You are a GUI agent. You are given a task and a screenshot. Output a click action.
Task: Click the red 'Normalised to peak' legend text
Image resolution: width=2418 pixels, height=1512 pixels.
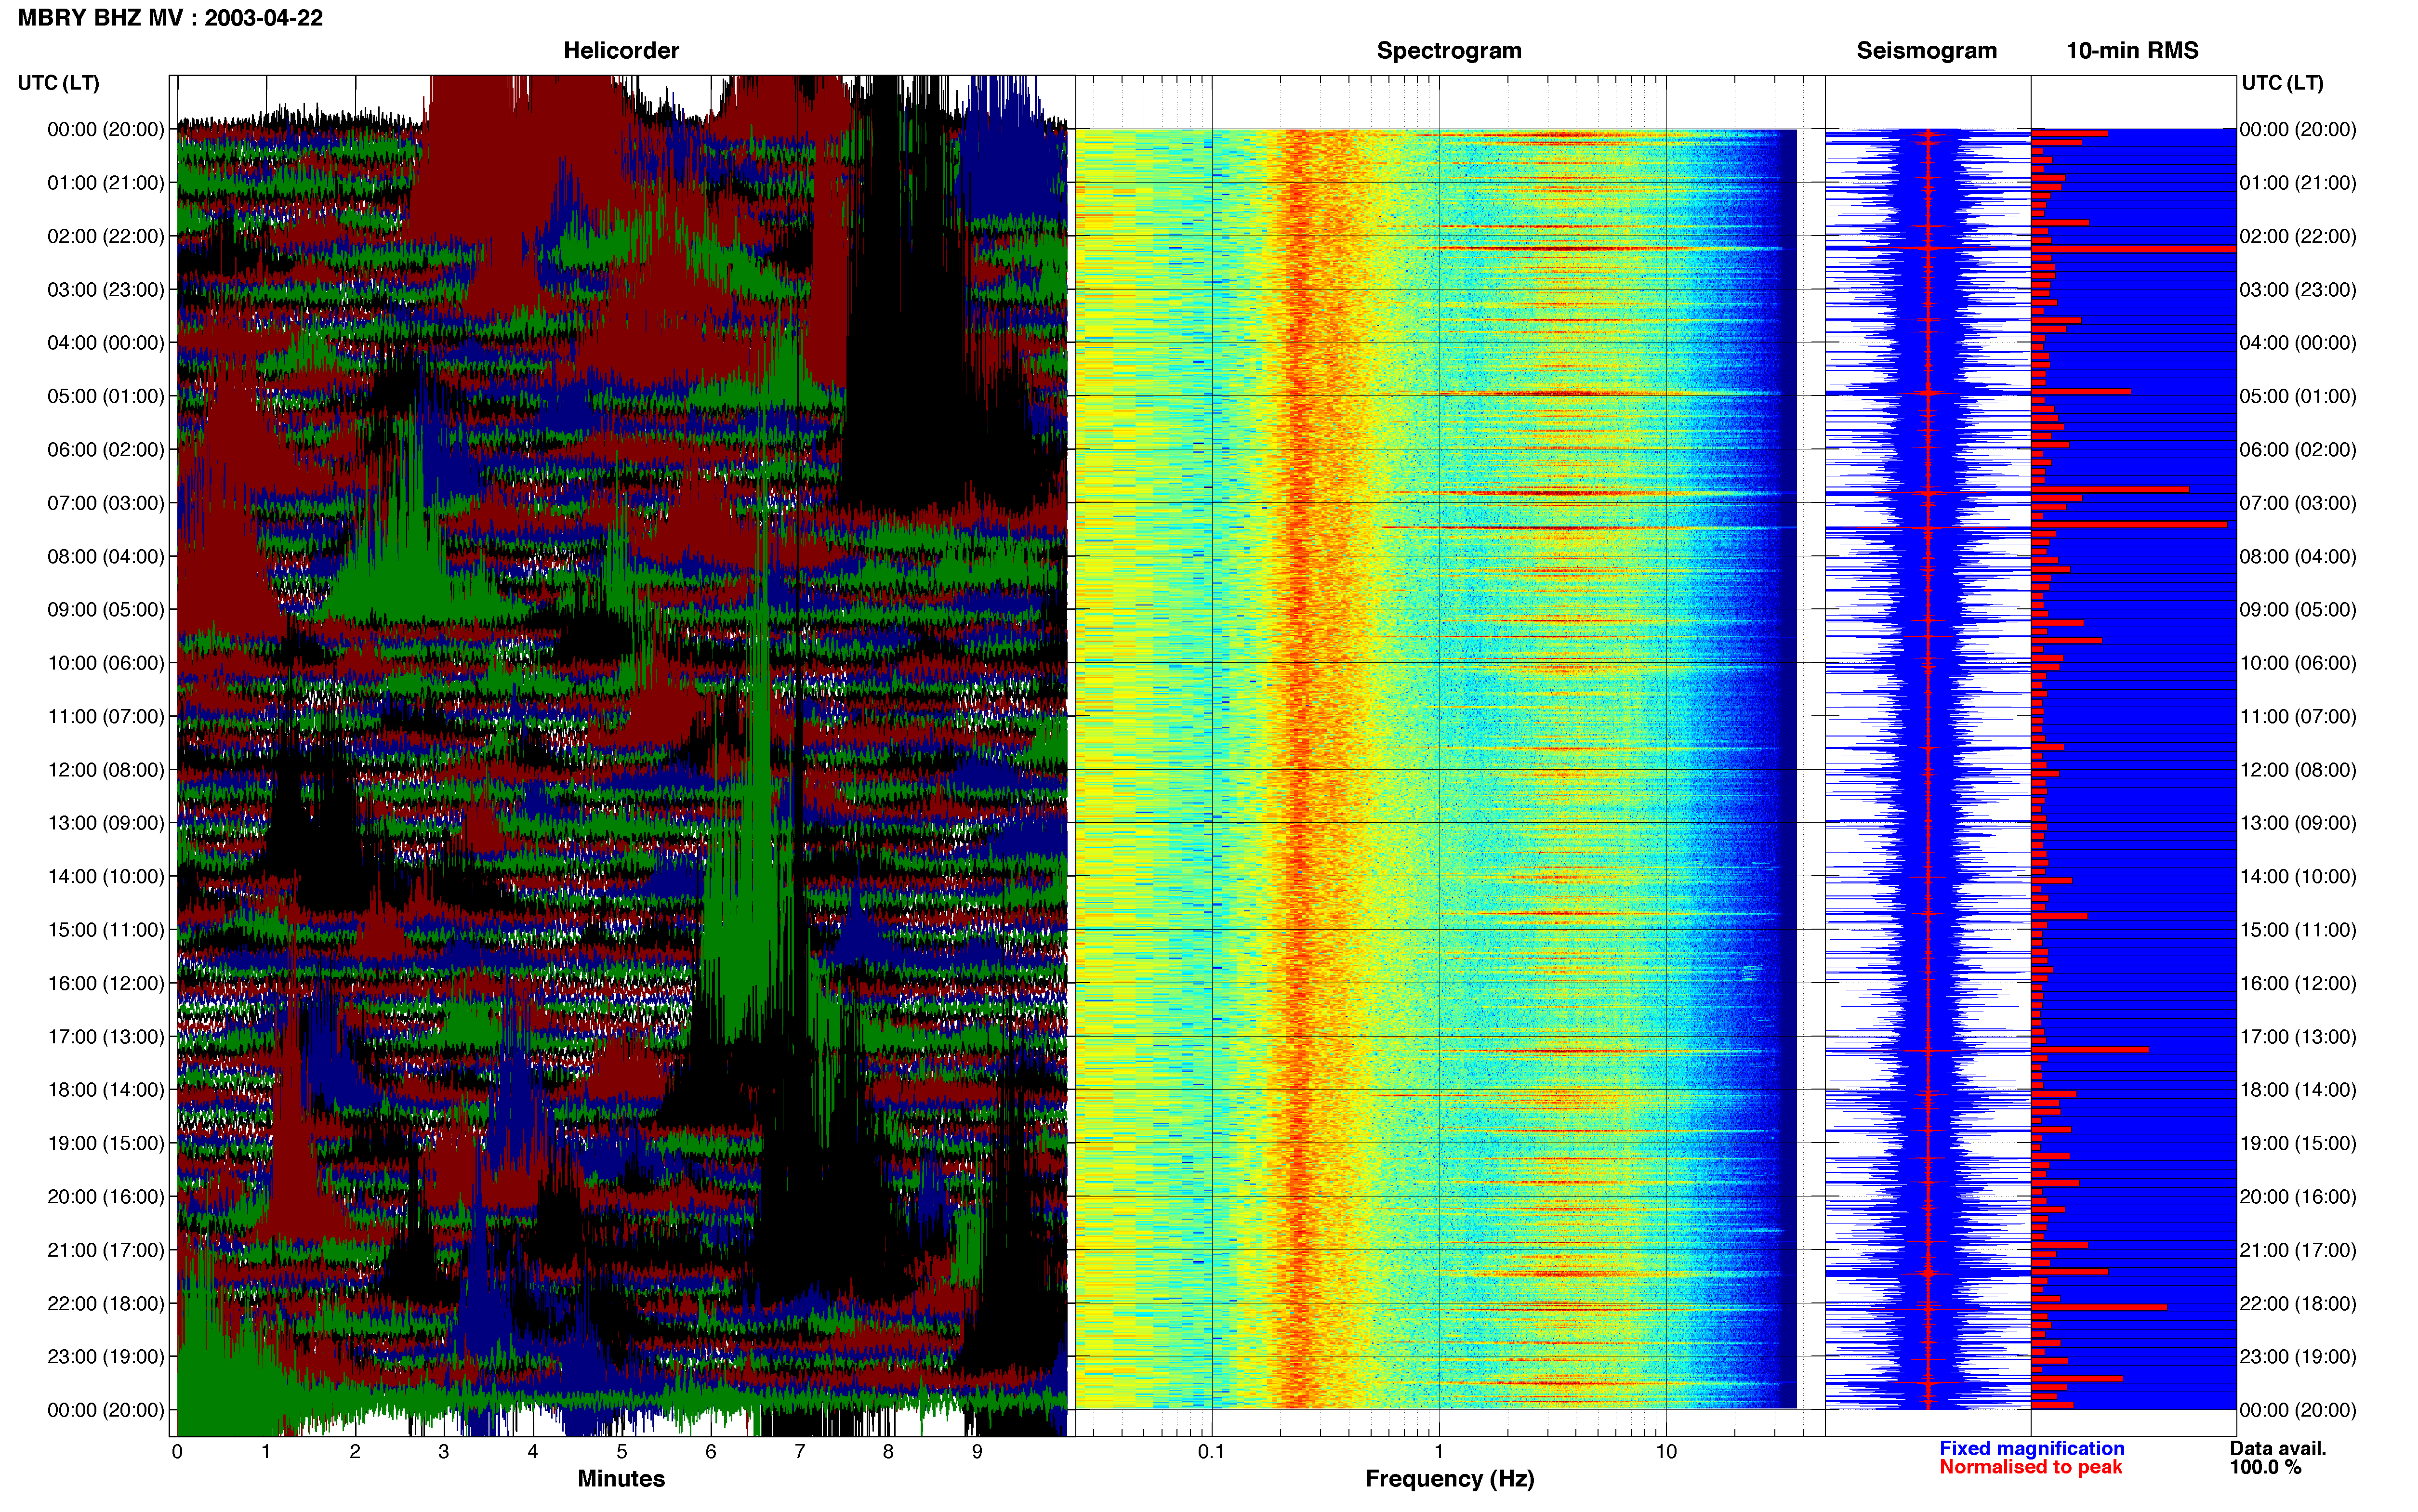2030,1468
